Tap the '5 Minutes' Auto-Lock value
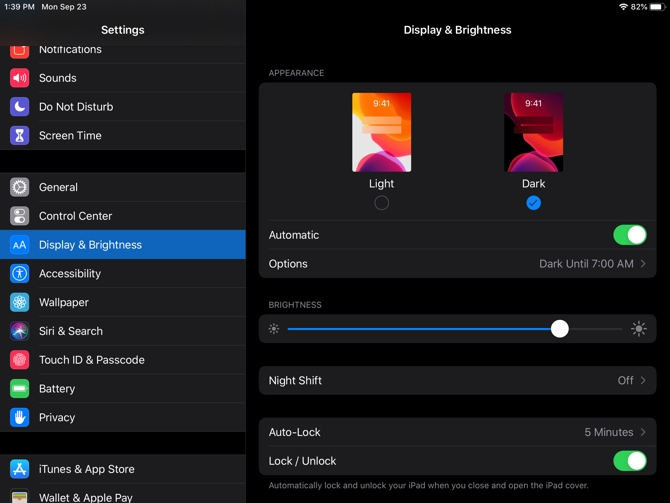This screenshot has height=503, width=670. pos(608,432)
